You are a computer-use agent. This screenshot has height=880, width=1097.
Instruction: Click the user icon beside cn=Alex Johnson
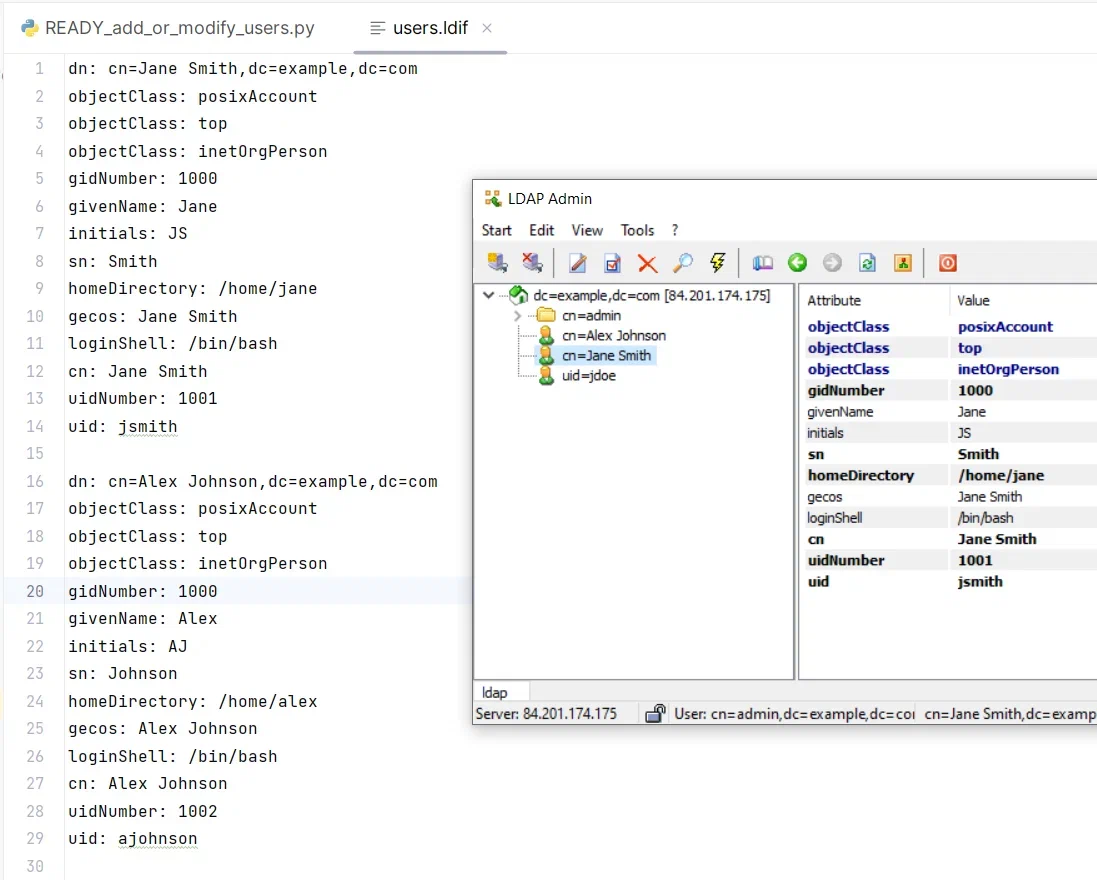(x=546, y=336)
